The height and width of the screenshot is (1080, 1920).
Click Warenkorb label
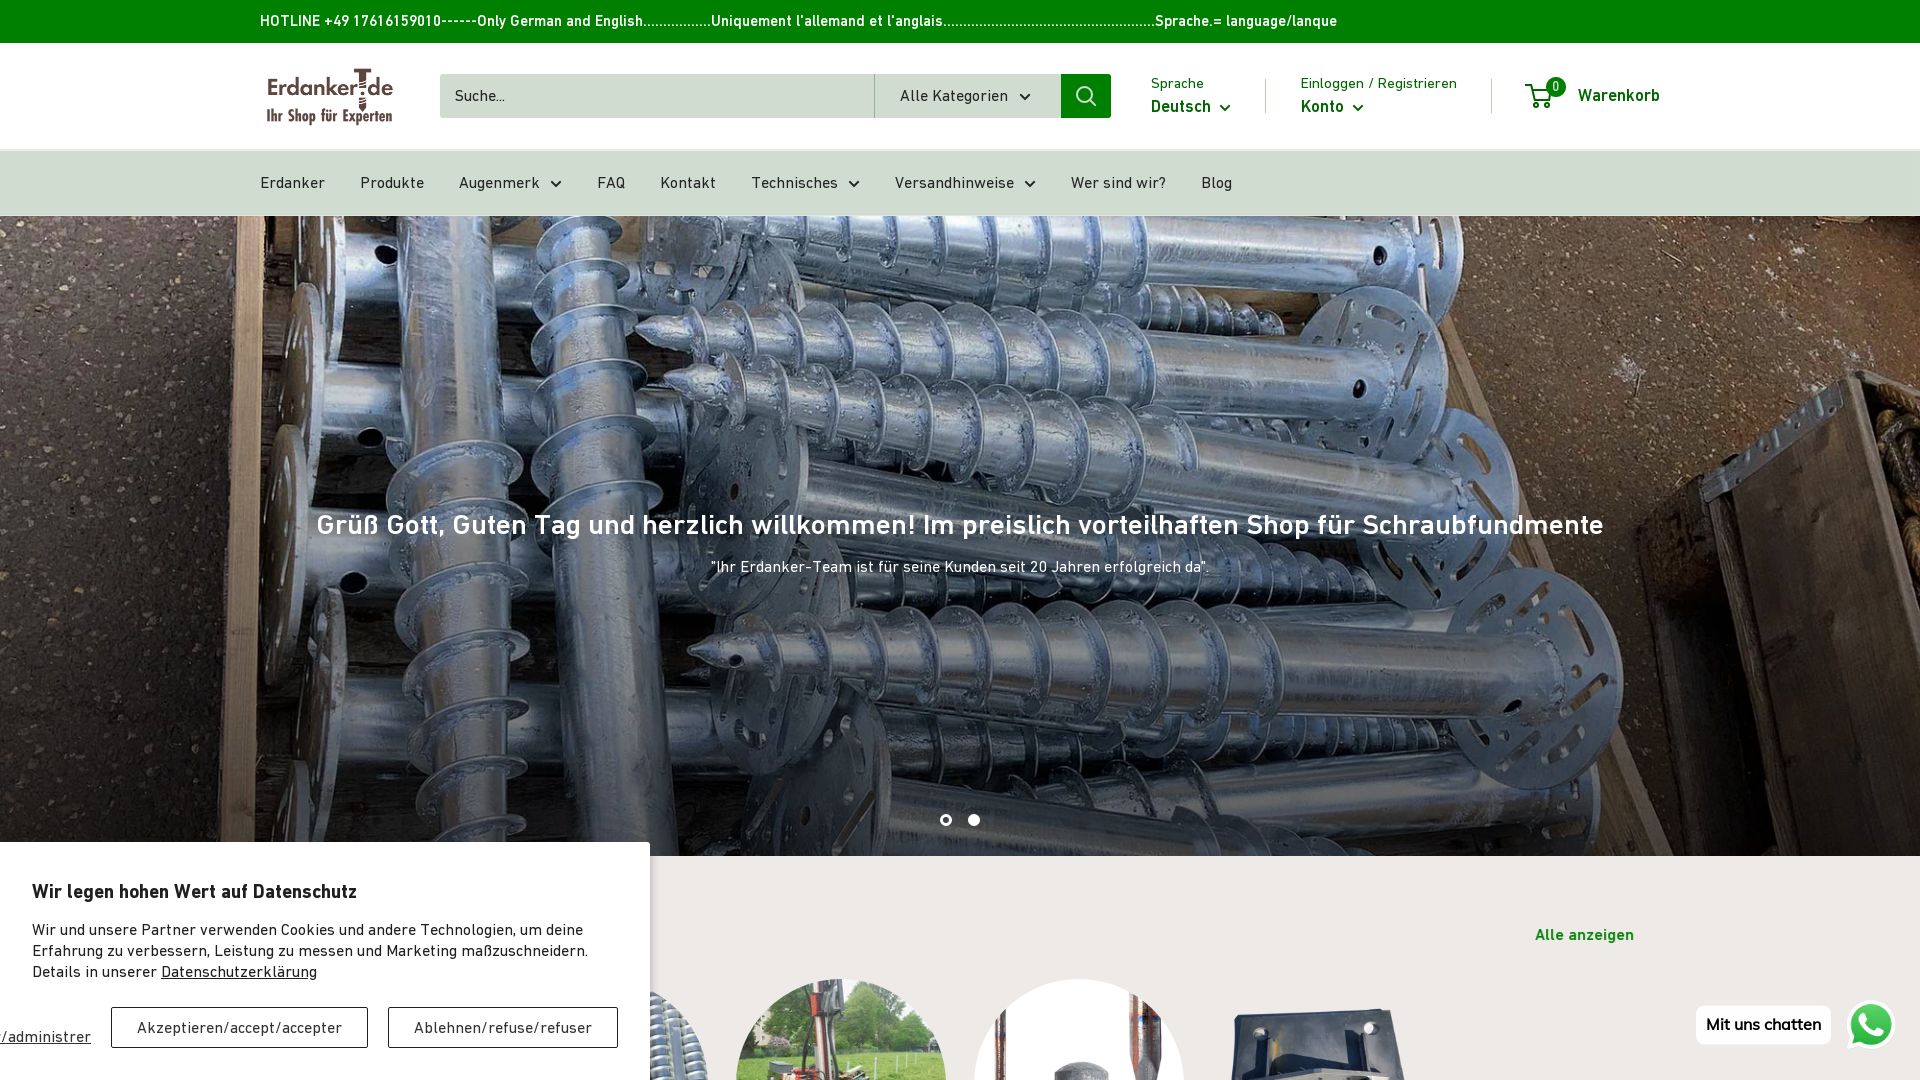pyautogui.click(x=1618, y=96)
